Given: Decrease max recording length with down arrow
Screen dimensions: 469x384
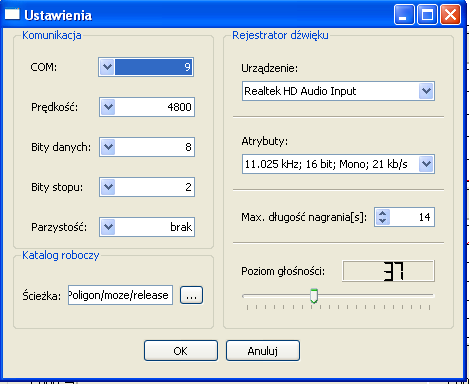Looking at the screenshot, I should pos(383,221).
